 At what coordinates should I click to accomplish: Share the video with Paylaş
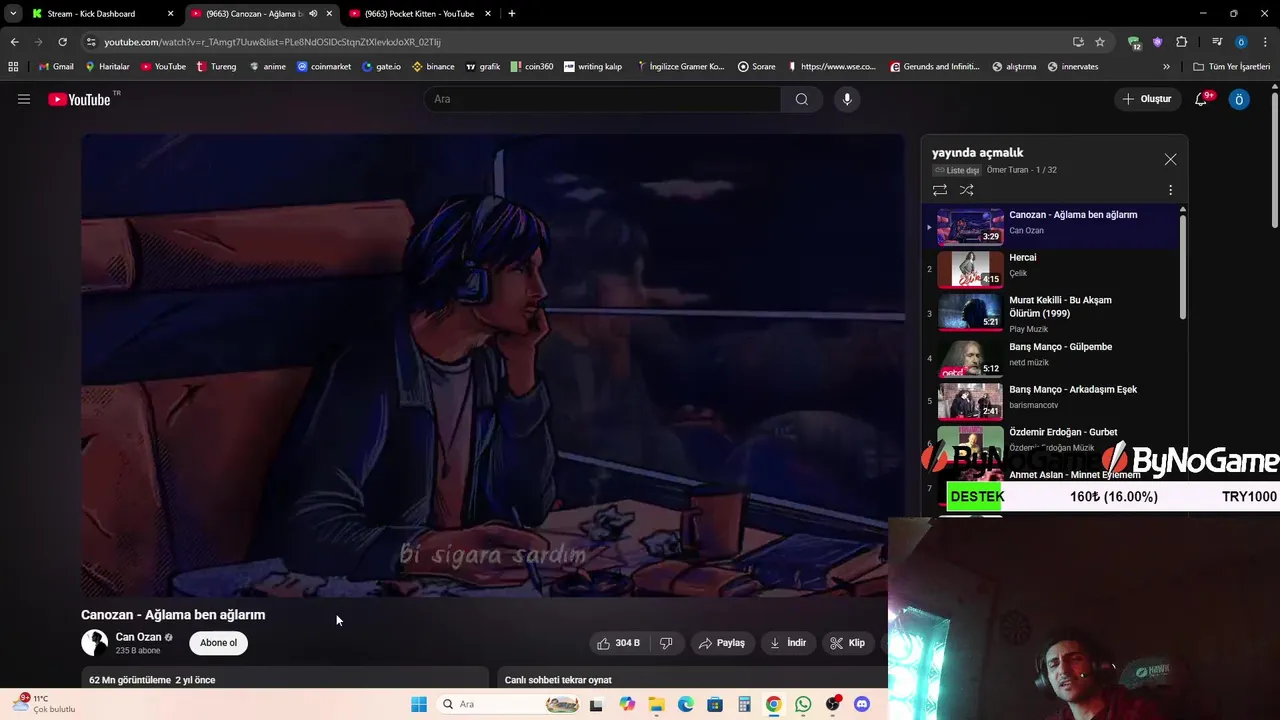click(722, 643)
